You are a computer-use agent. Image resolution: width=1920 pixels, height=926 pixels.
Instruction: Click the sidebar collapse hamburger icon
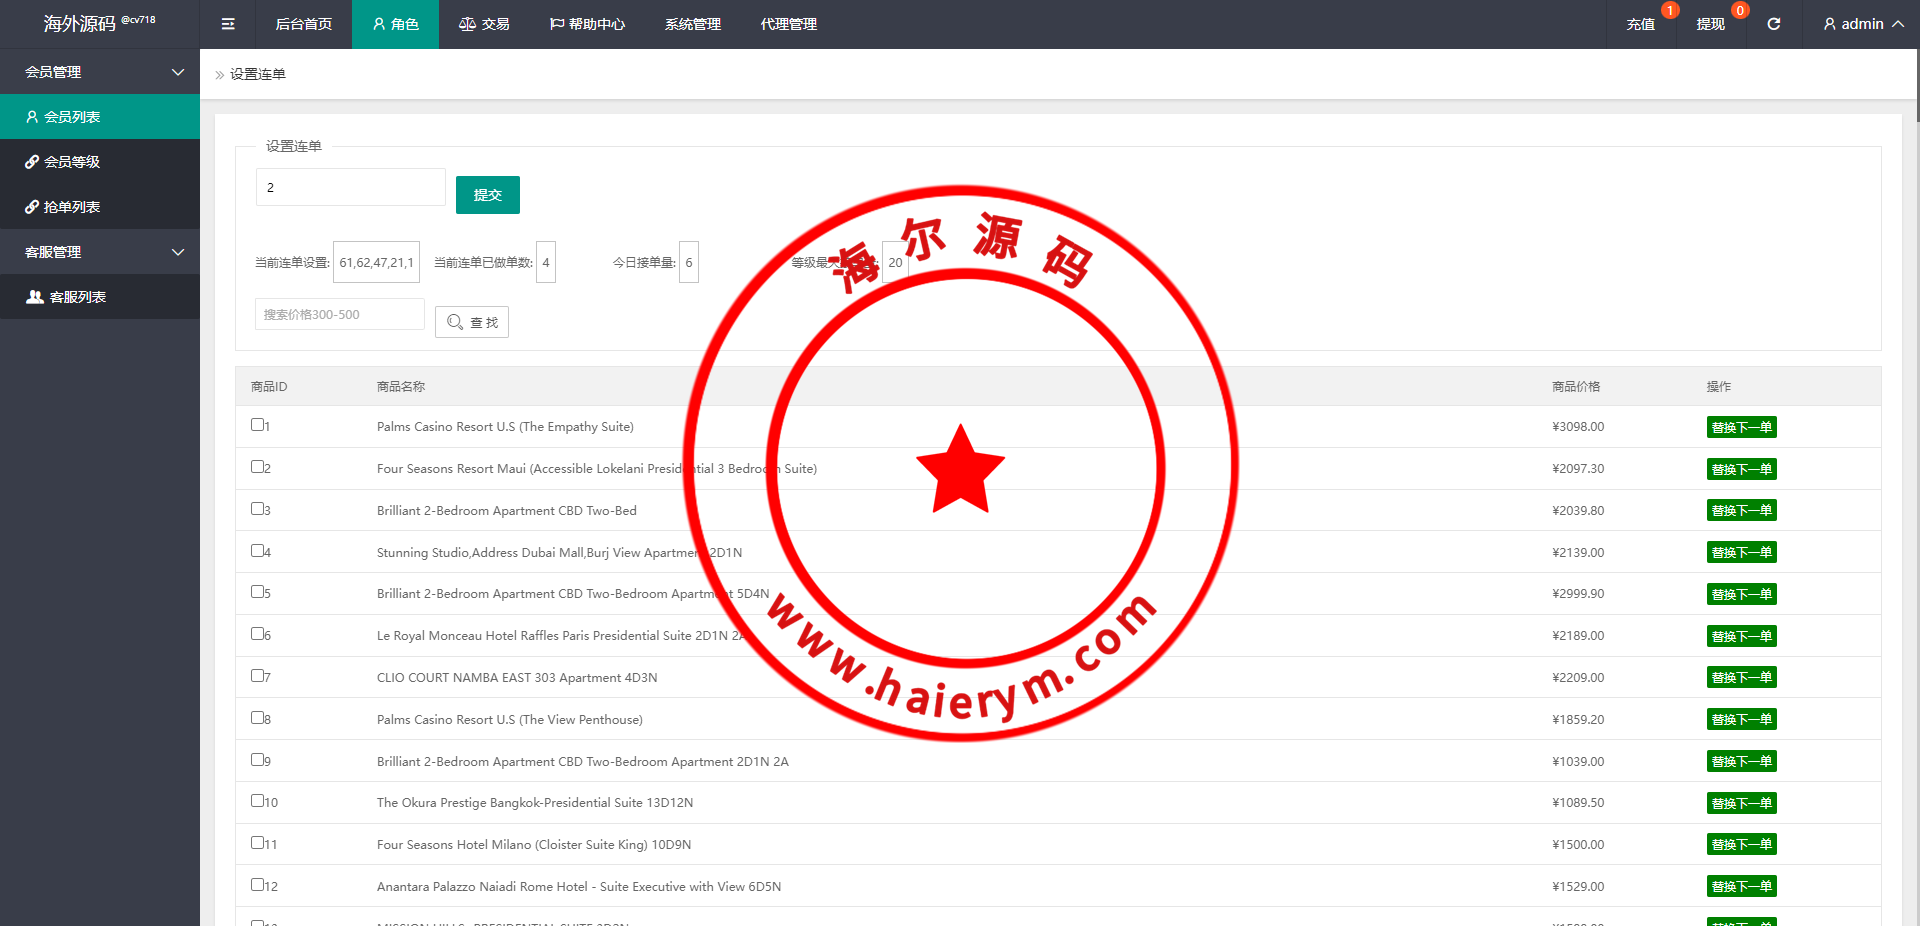(228, 24)
